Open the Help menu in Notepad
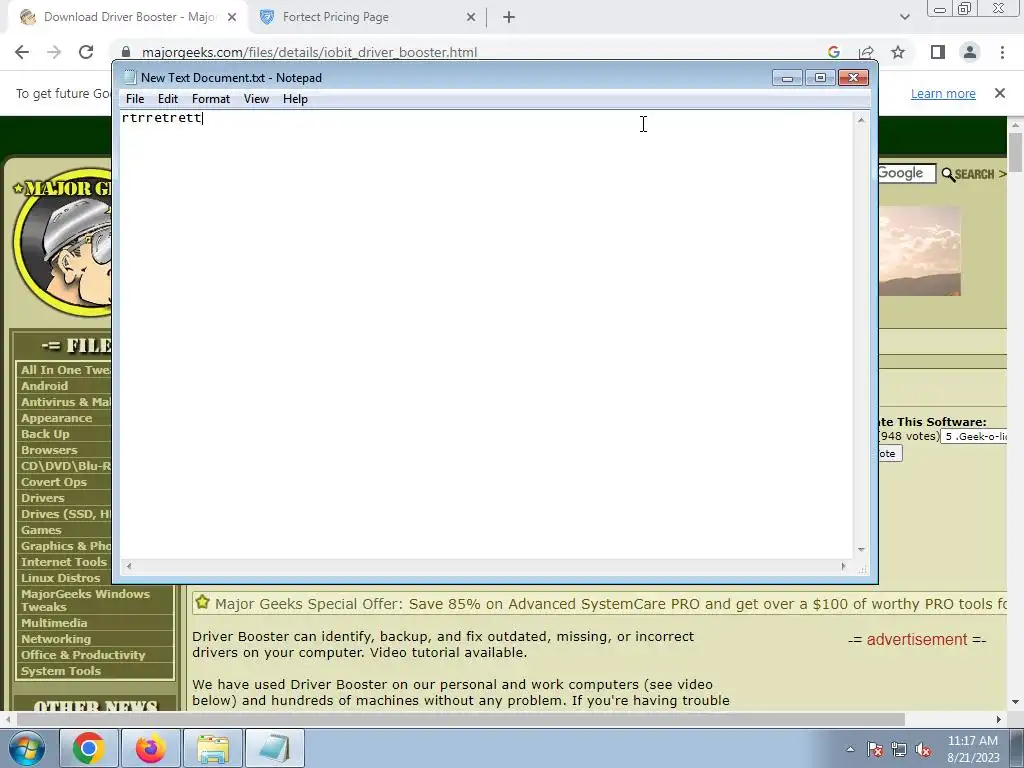Screen dimensions: 1024x768 (295, 99)
